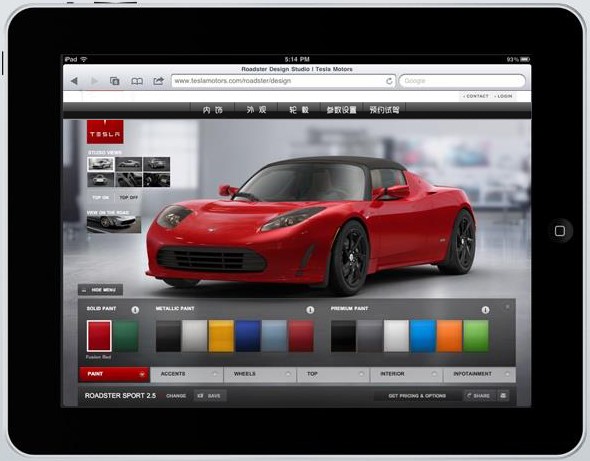This screenshot has height=461, width=590.
Task: Click the Login link
Action: 503,96
